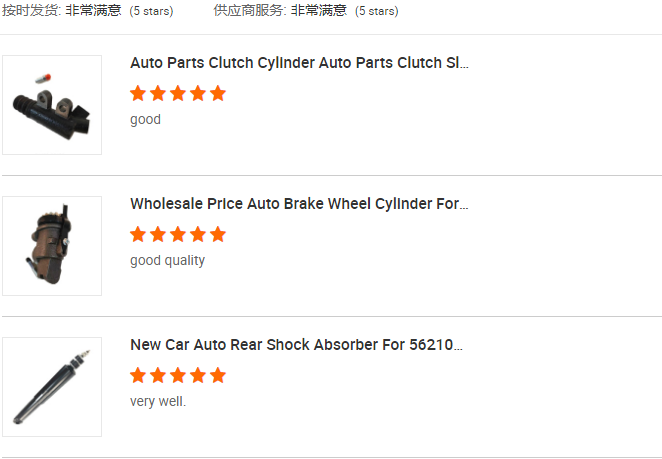Click first star of Brake Wheel Cylinder rating
662x459 pixels.
[x=138, y=235]
